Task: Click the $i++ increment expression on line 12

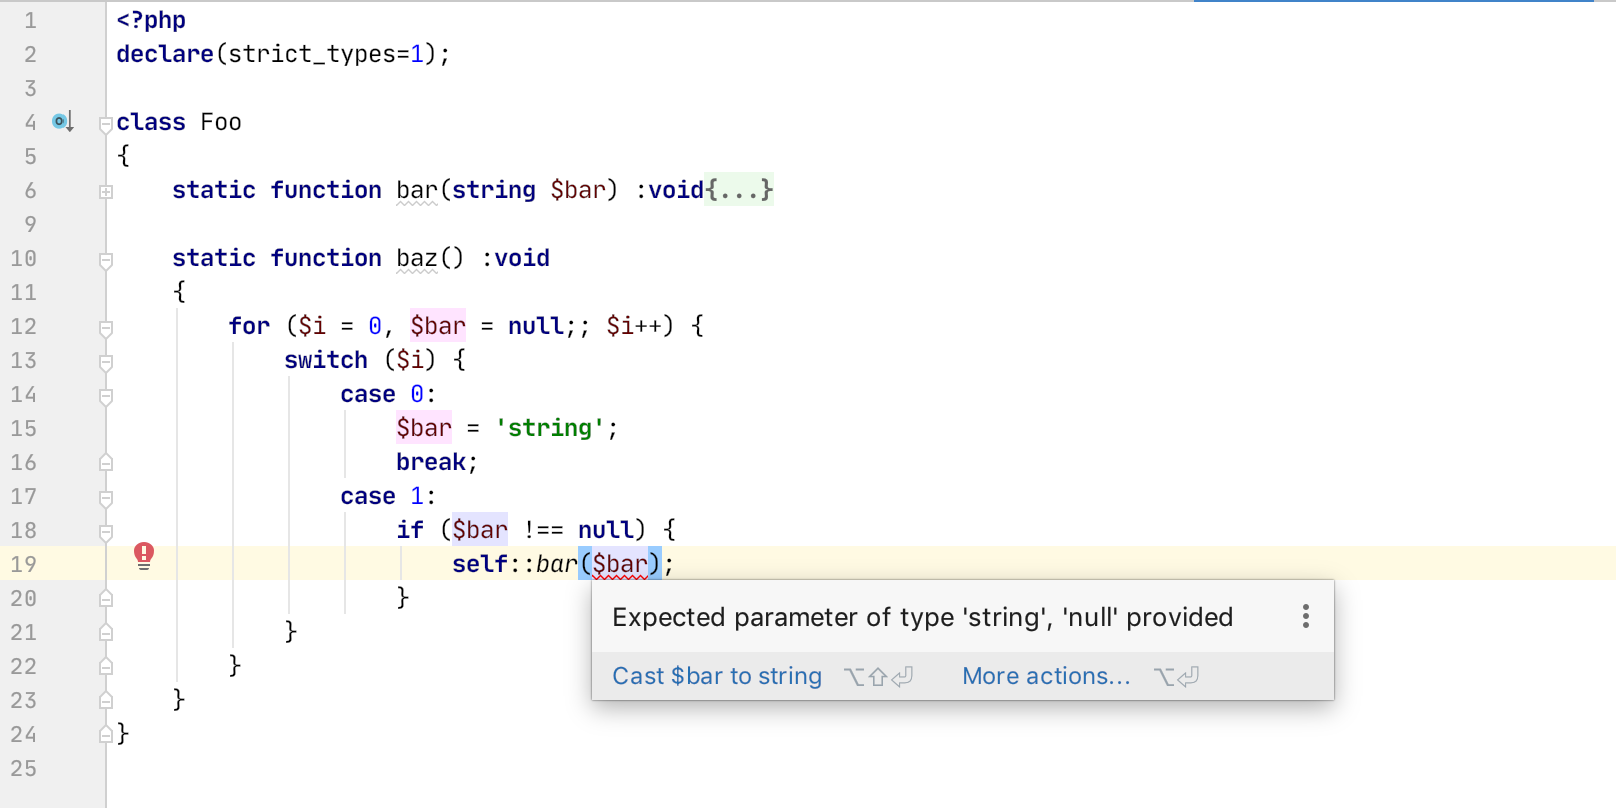Action: coord(634,326)
